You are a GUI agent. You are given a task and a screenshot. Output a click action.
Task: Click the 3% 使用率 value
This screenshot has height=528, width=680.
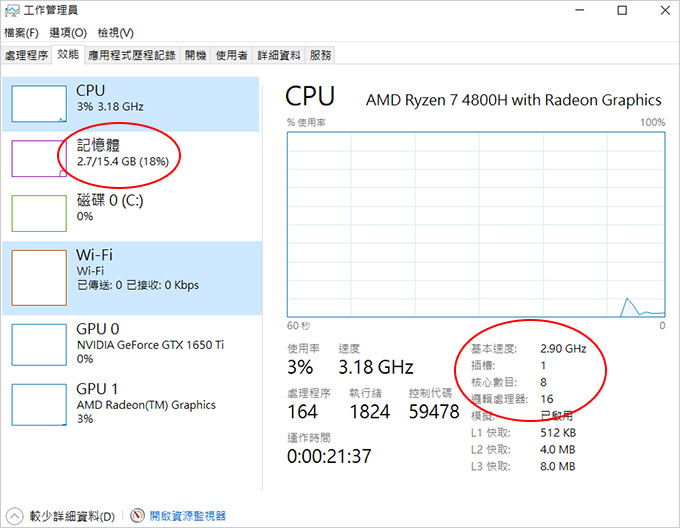click(300, 367)
